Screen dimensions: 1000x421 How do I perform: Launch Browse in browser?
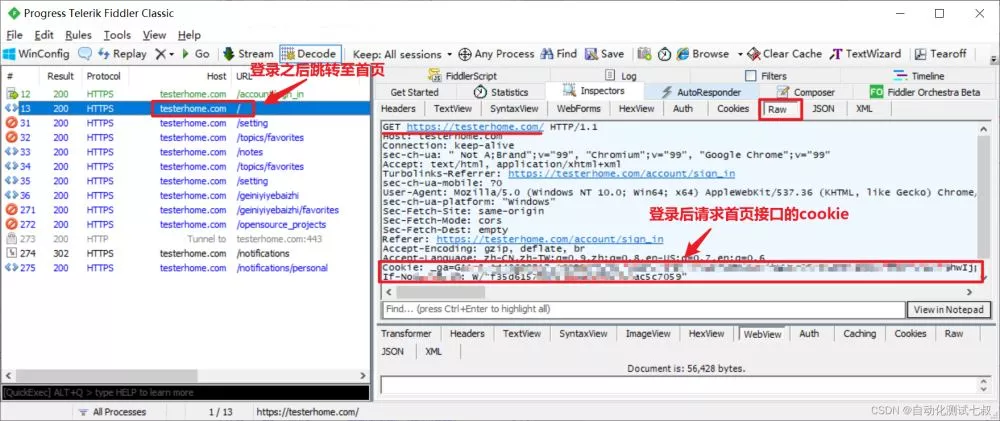[703, 54]
